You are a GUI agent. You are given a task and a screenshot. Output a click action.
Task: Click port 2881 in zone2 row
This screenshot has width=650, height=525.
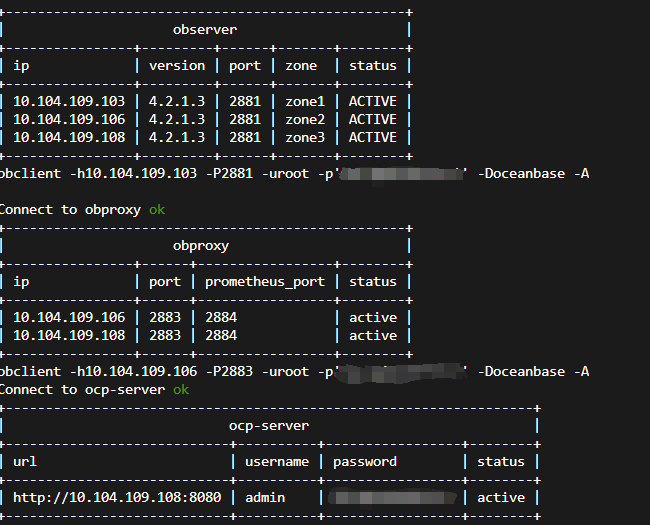tap(245, 119)
